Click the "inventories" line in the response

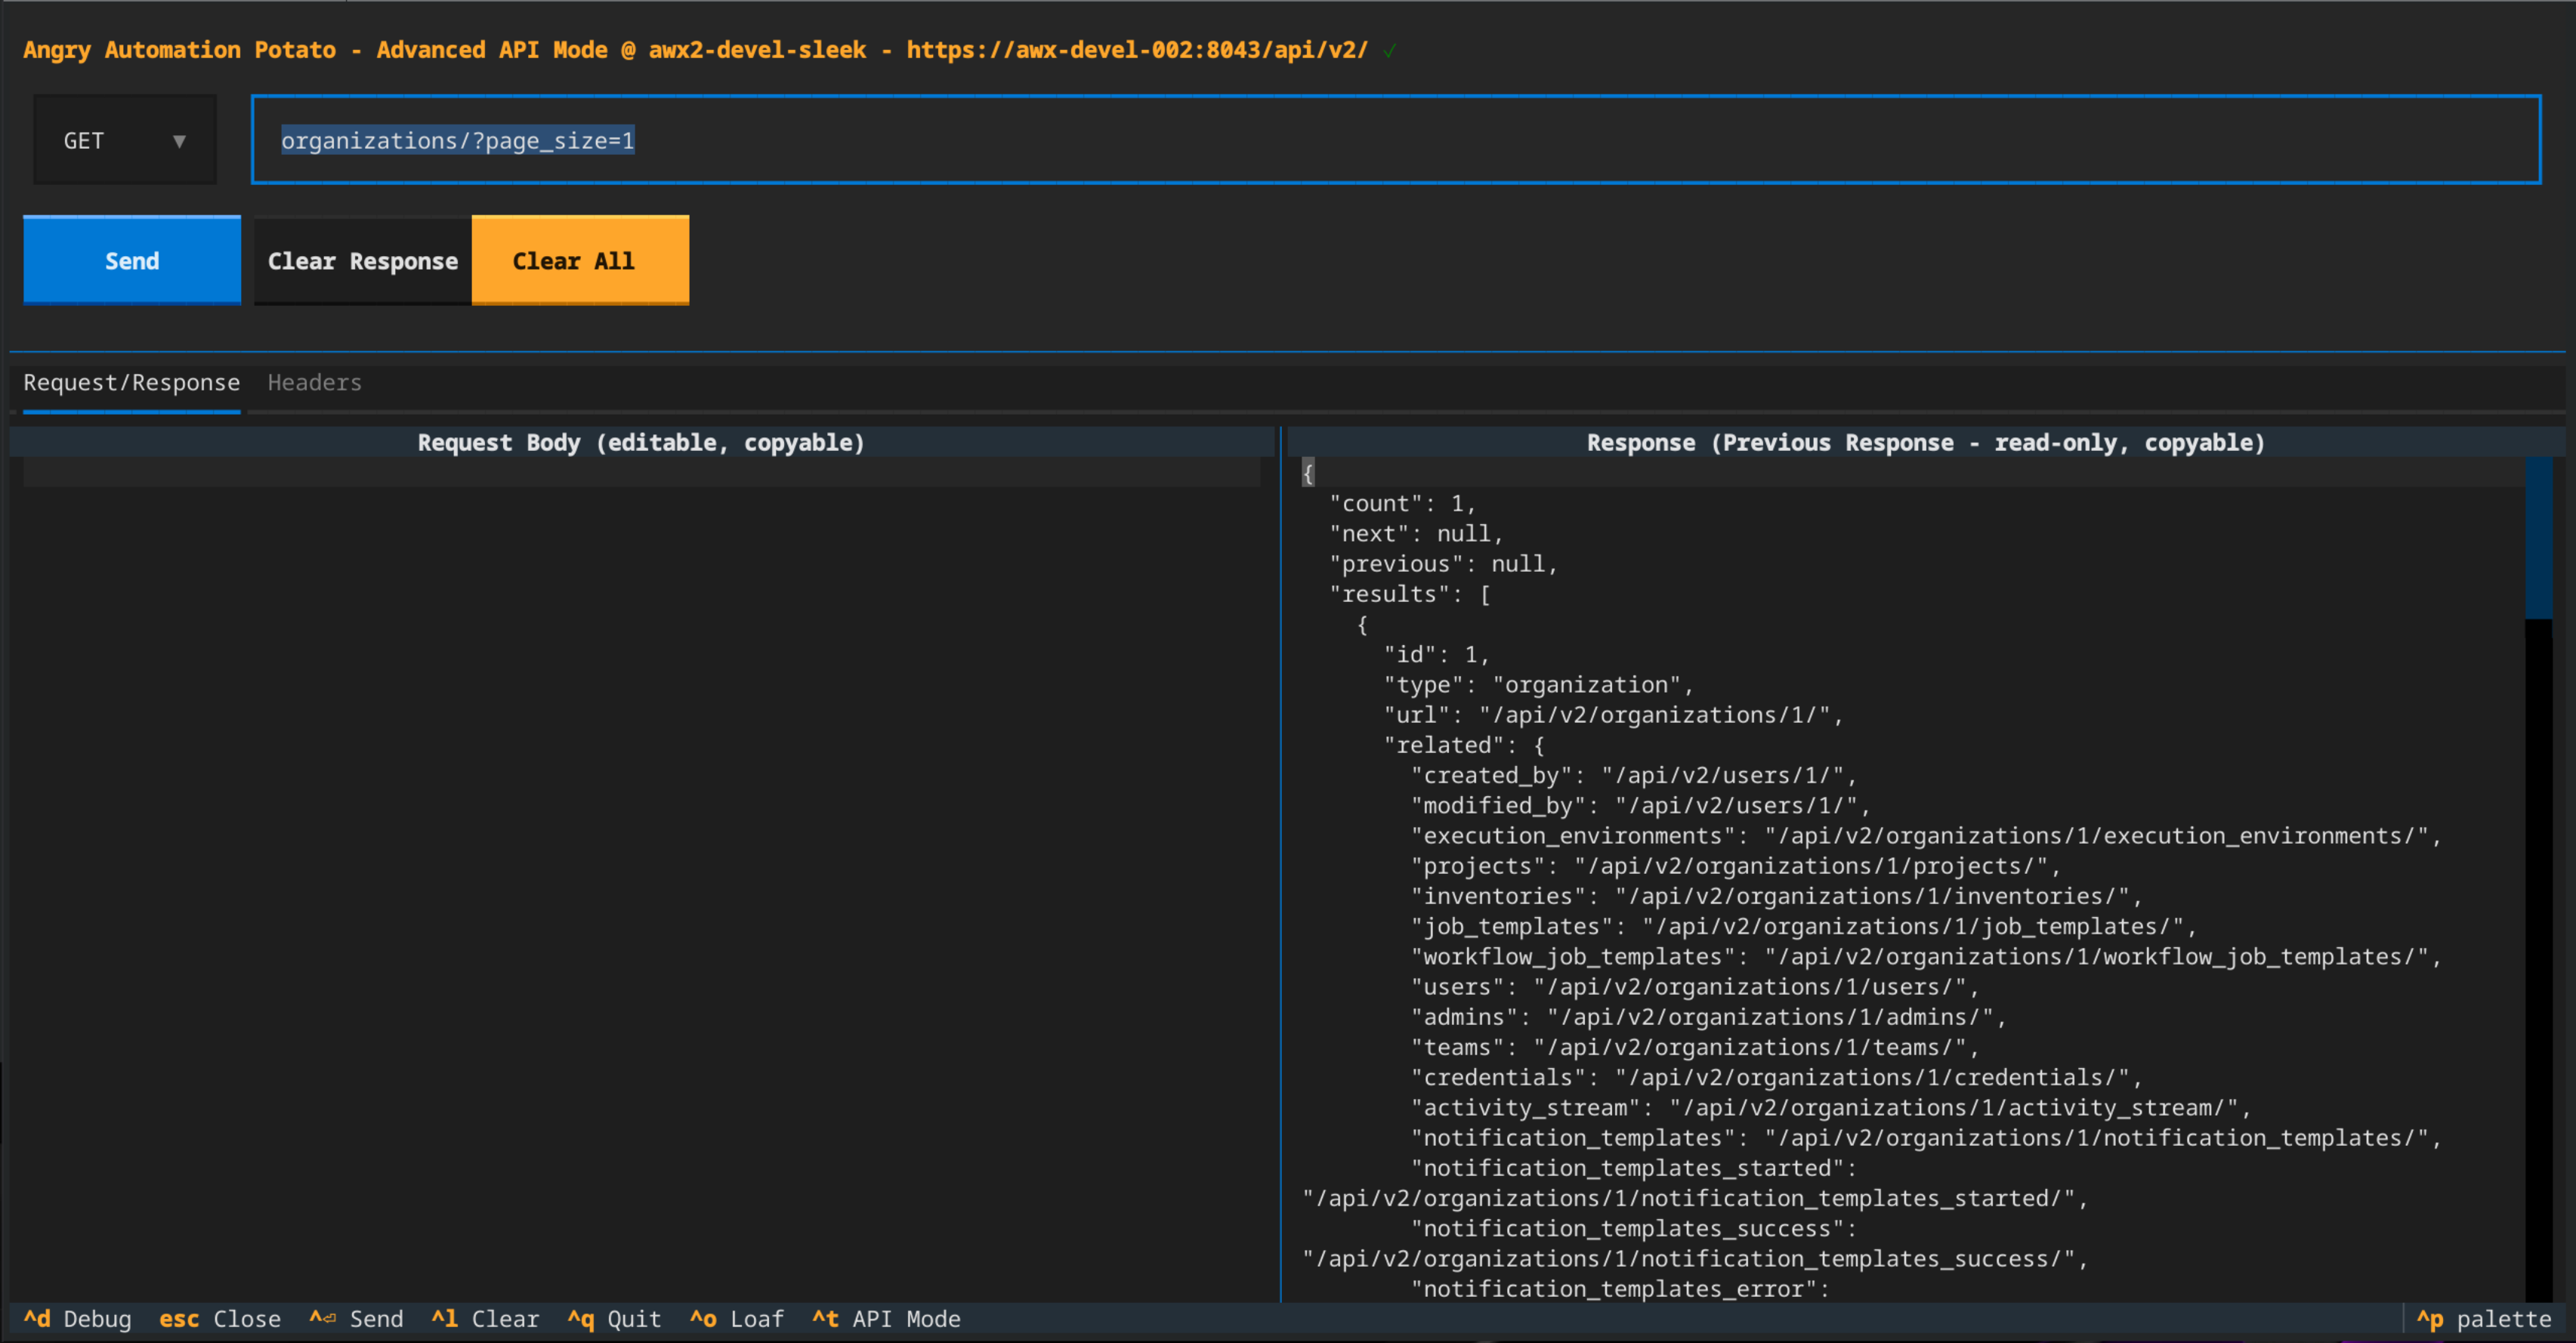click(1776, 896)
